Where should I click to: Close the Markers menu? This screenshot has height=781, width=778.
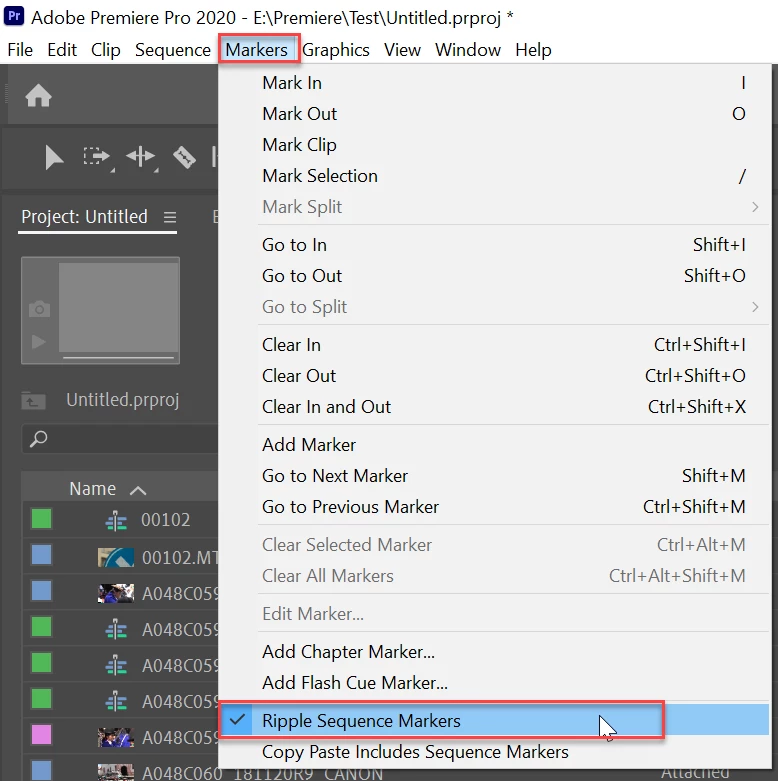tap(257, 50)
